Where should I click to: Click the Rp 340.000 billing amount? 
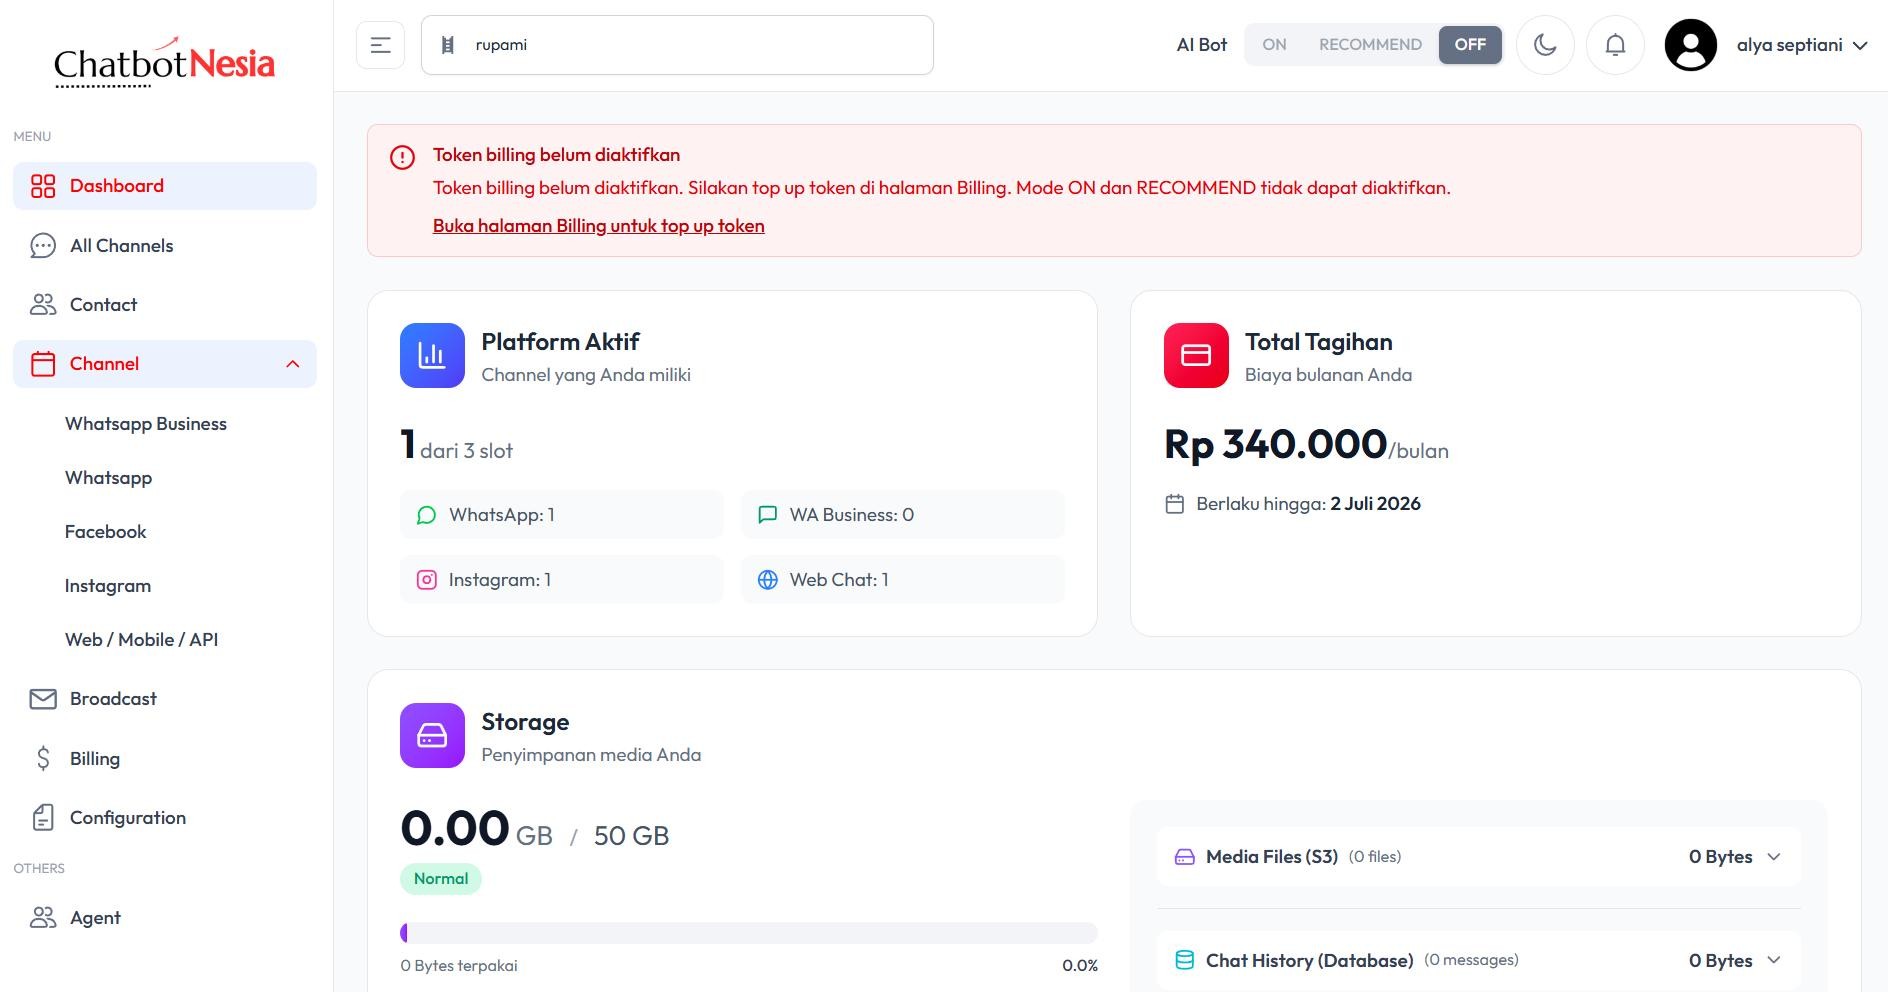click(x=1276, y=444)
